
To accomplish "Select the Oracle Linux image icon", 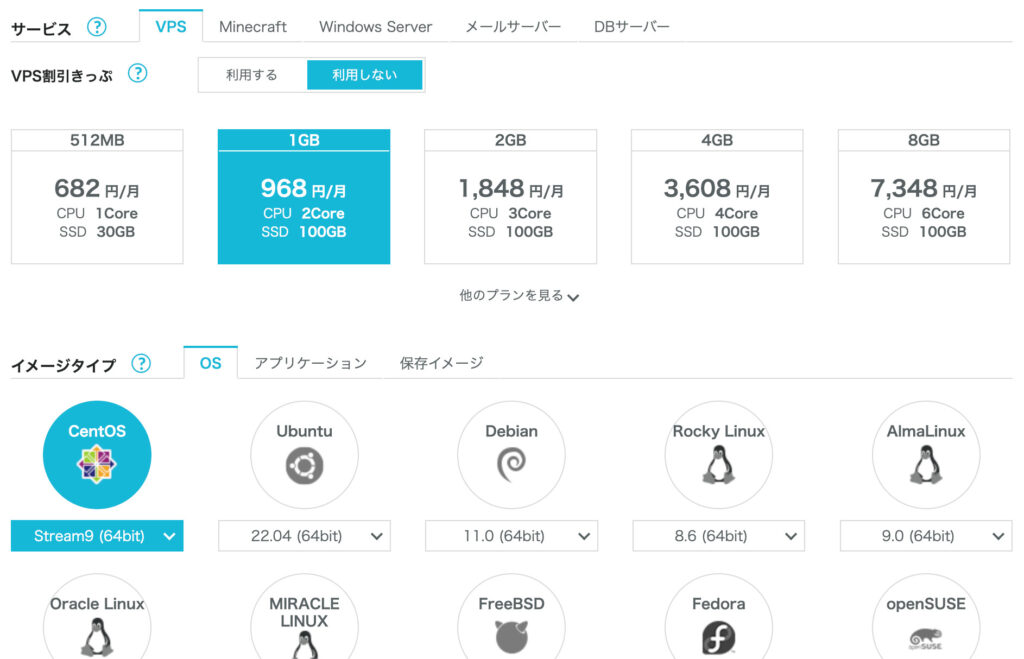I will (97, 617).
